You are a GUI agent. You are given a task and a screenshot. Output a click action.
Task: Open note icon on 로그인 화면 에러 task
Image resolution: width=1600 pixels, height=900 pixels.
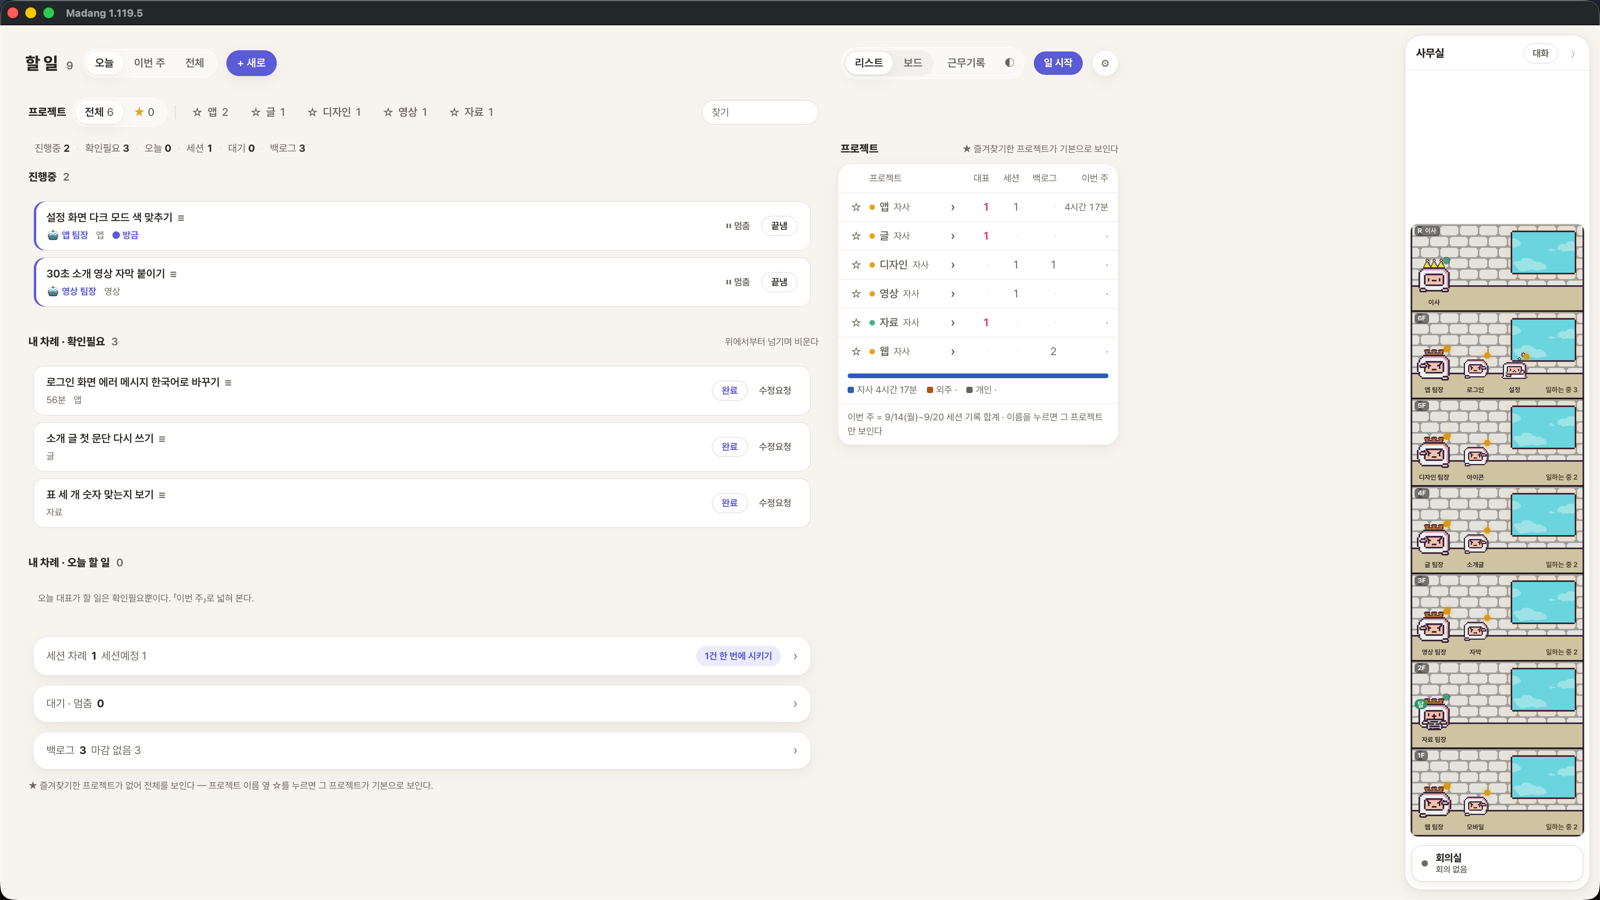tap(228, 383)
